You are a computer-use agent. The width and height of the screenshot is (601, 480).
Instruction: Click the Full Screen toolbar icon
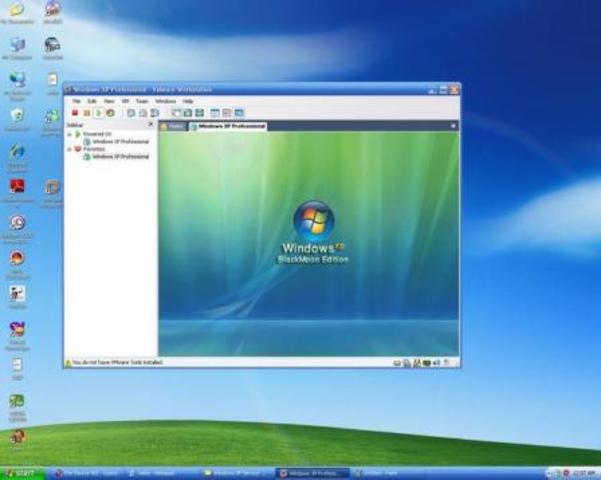pyautogui.click(x=199, y=113)
